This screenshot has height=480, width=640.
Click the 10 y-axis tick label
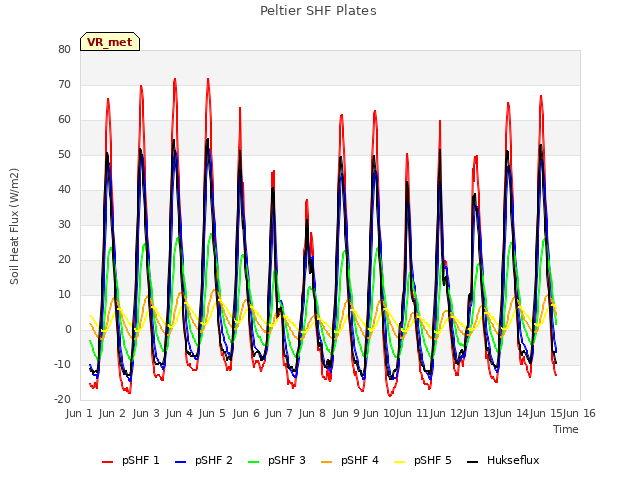(64, 295)
